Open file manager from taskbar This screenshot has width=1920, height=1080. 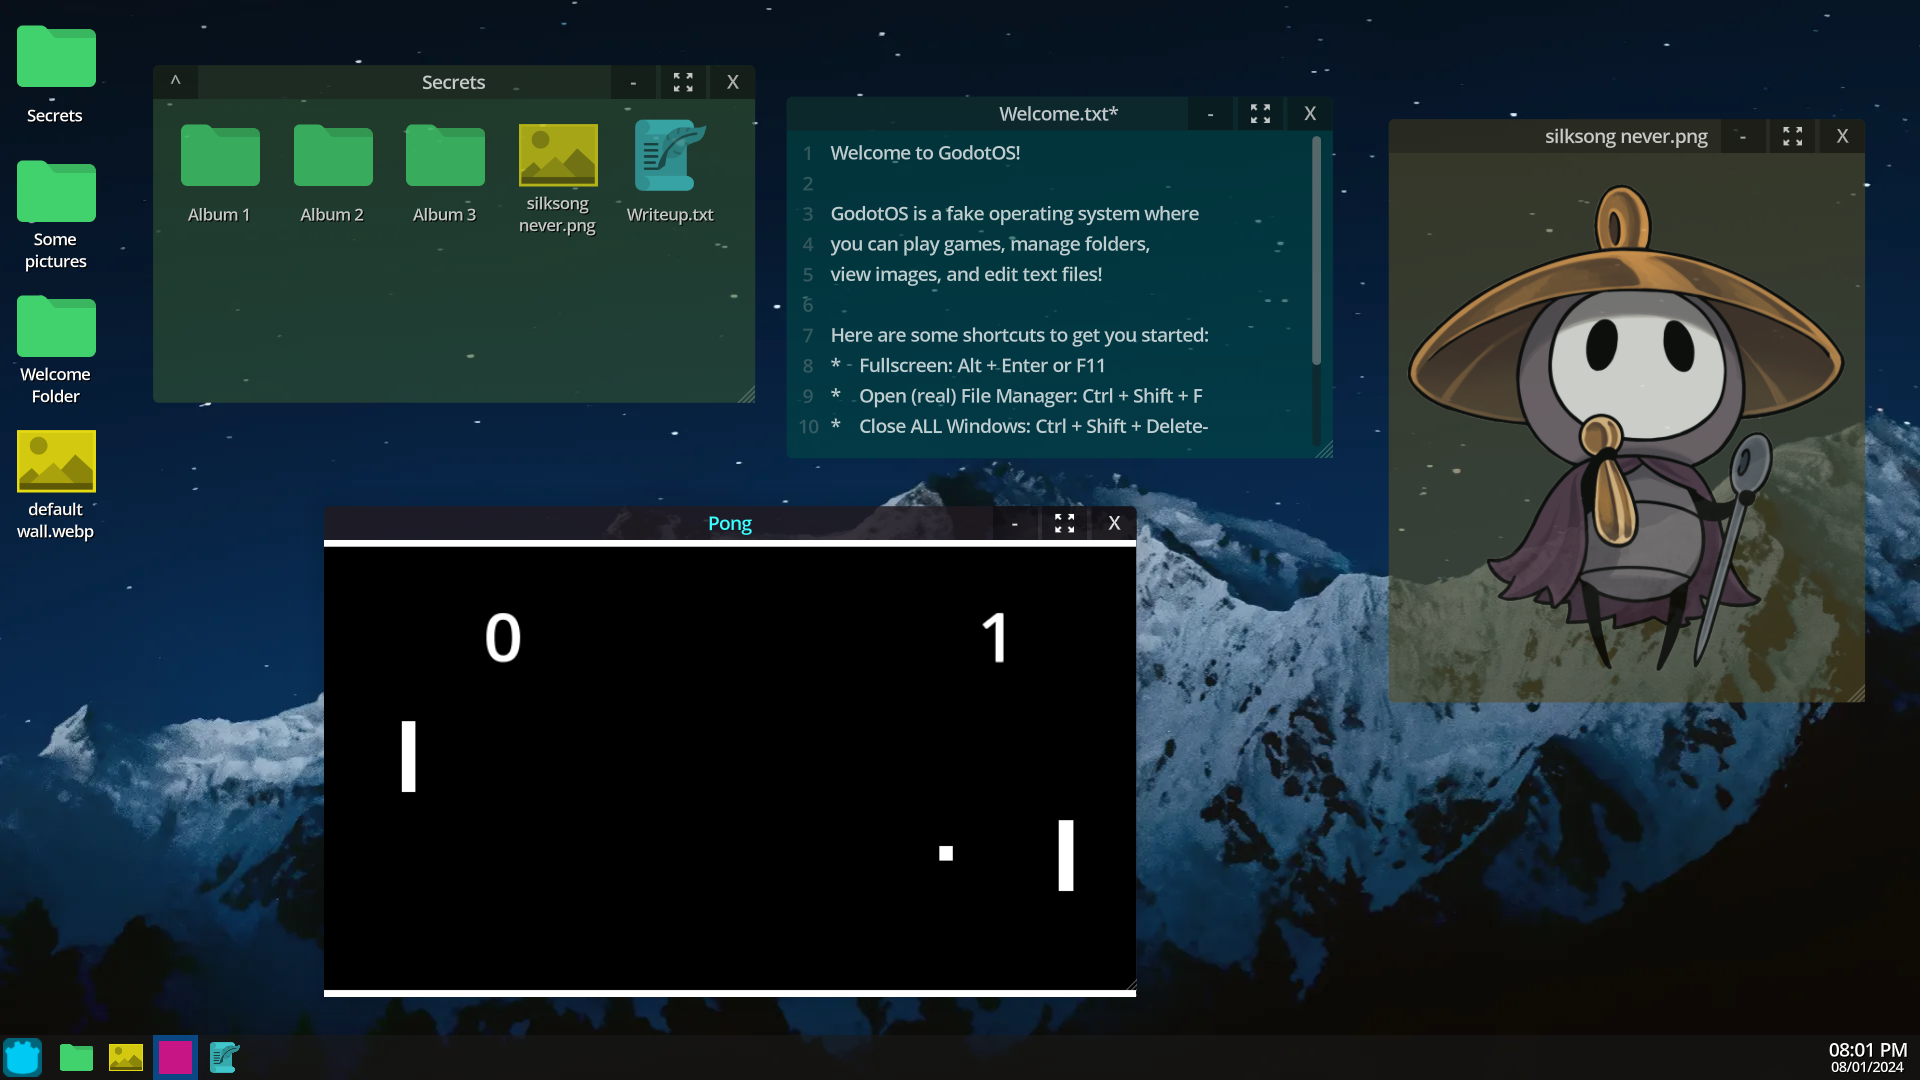pos(76,1057)
